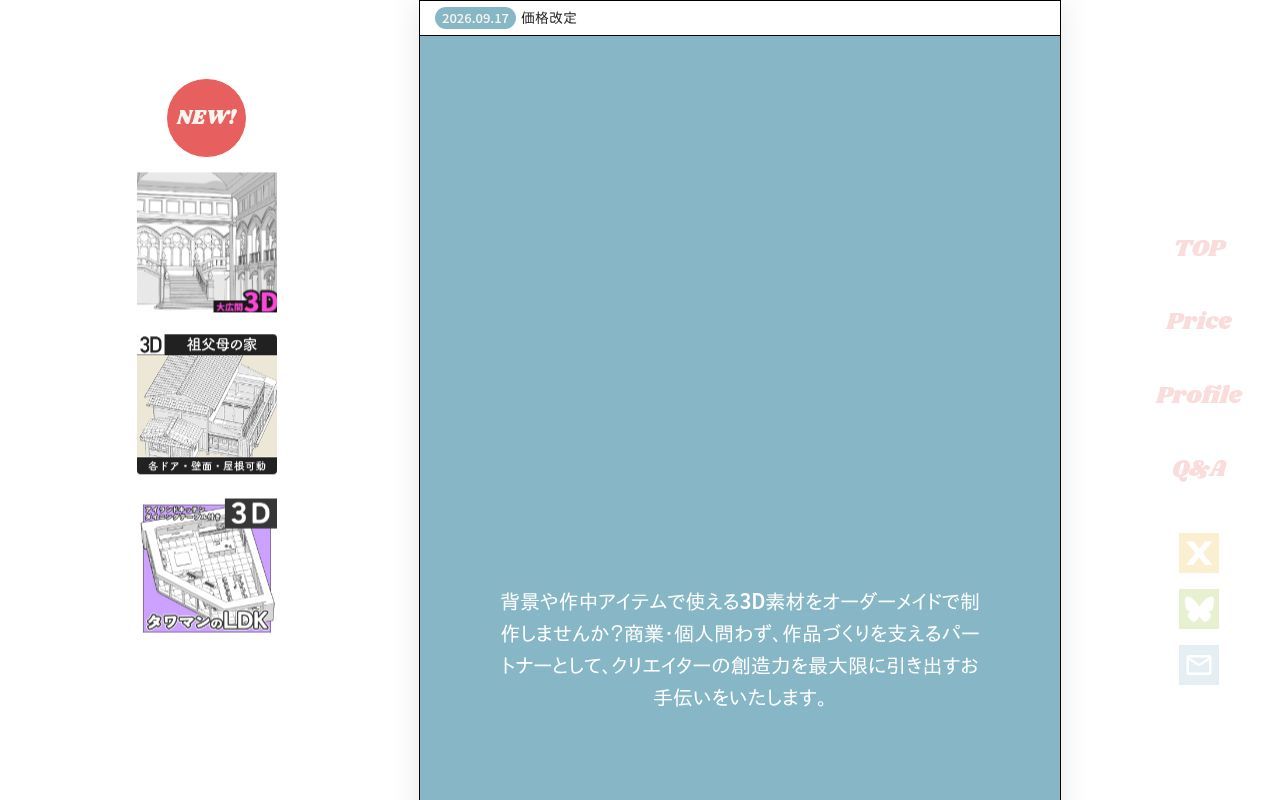Go to the TOP menu item

coord(1199,248)
